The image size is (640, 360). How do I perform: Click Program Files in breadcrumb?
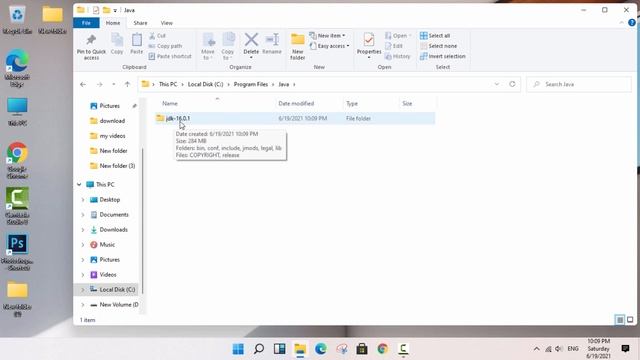251,84
